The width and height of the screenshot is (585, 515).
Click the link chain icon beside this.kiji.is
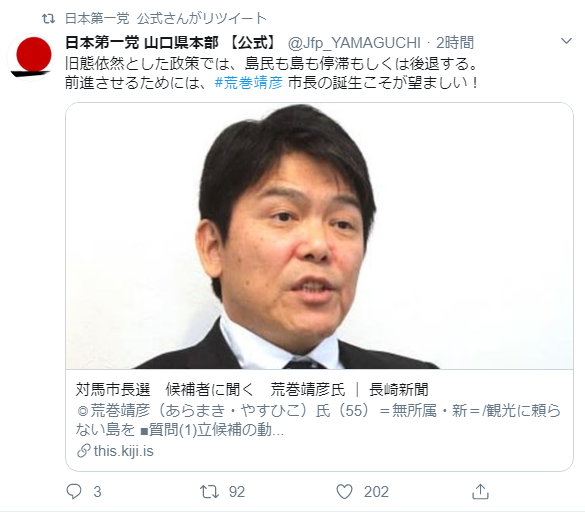(x=84, y=451)
